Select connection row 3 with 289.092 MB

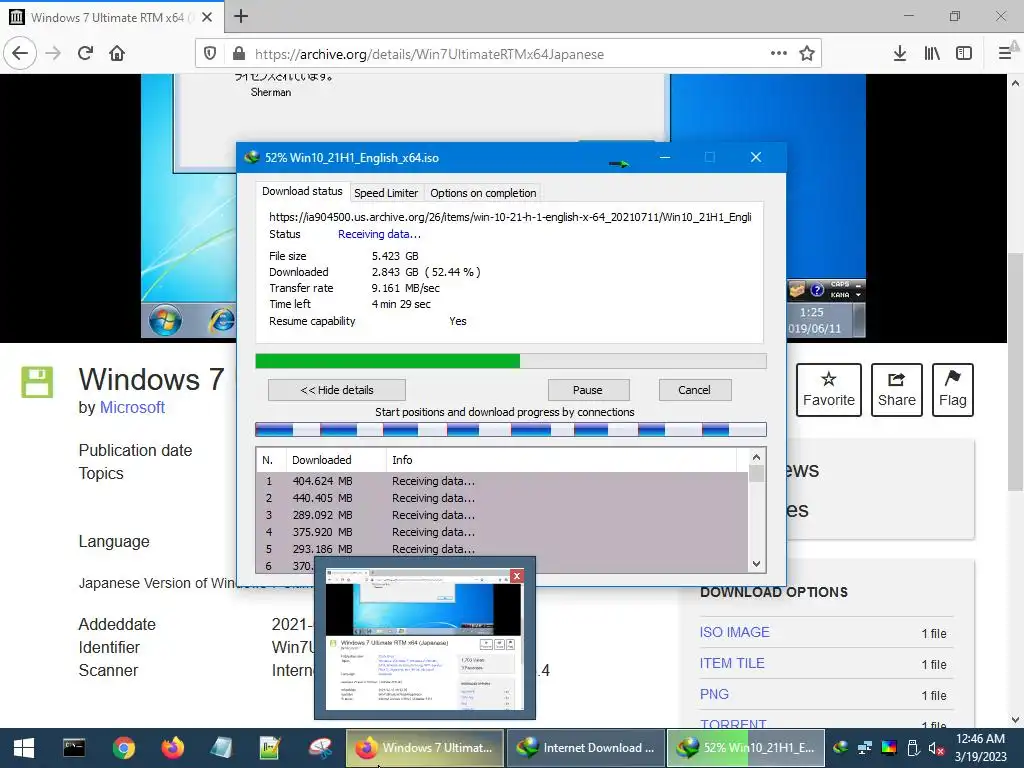click(x=502, y=515)
